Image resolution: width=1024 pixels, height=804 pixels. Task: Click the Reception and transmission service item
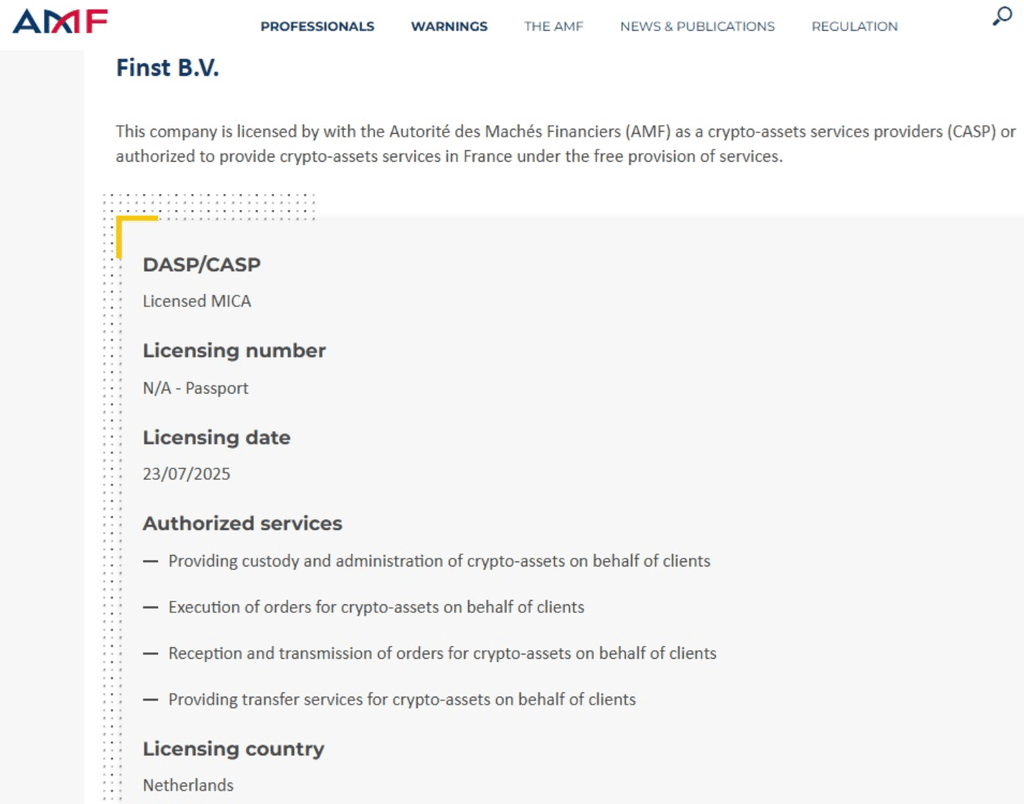442,653
